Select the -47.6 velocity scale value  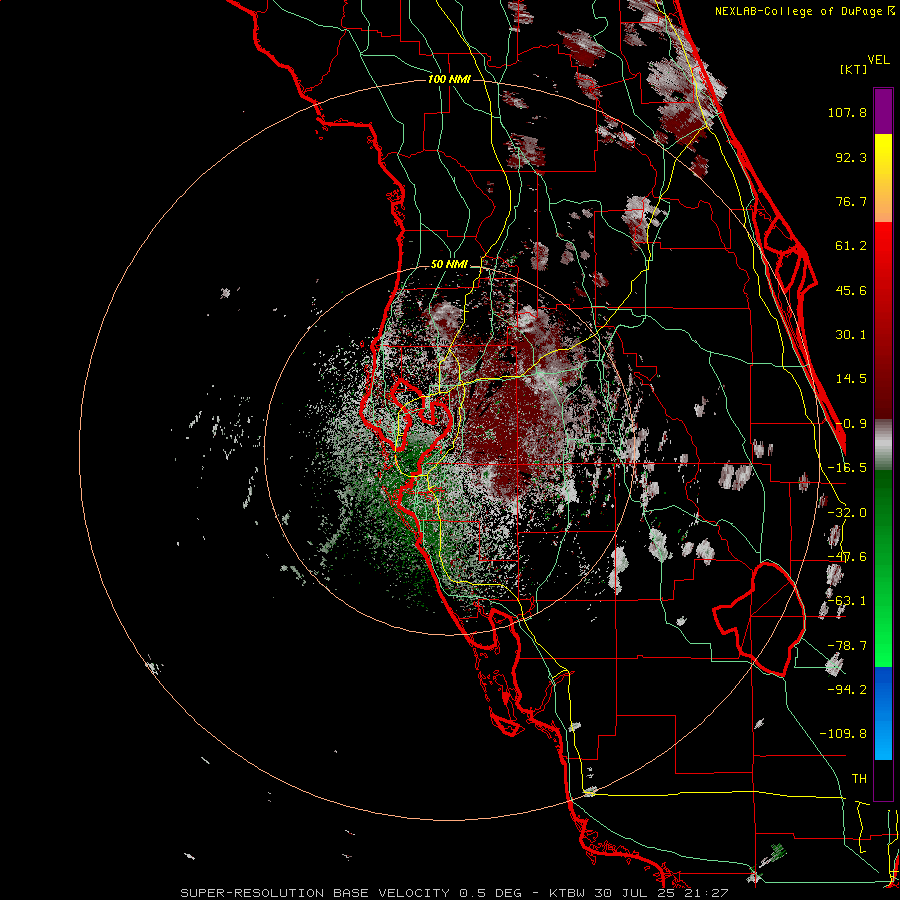pos(847,557)
